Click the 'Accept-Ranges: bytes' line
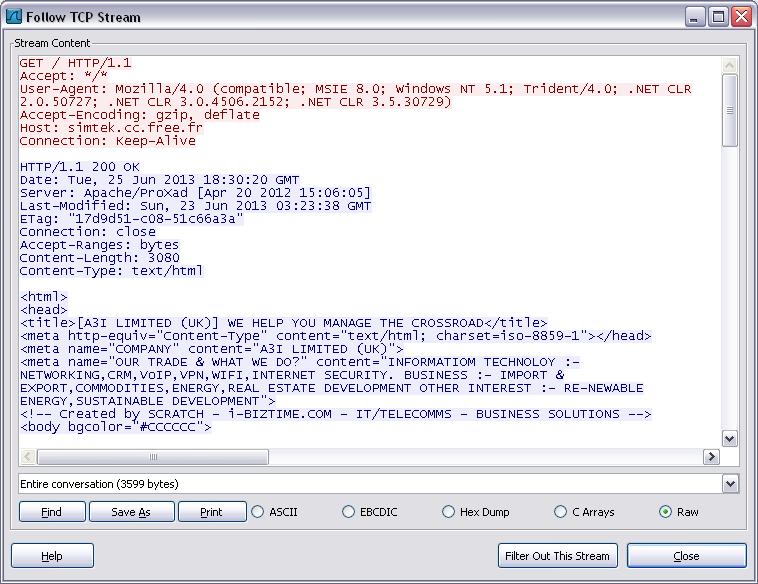Image resolution: width=758 pixels, height=584 pixels. click(99, 245)
